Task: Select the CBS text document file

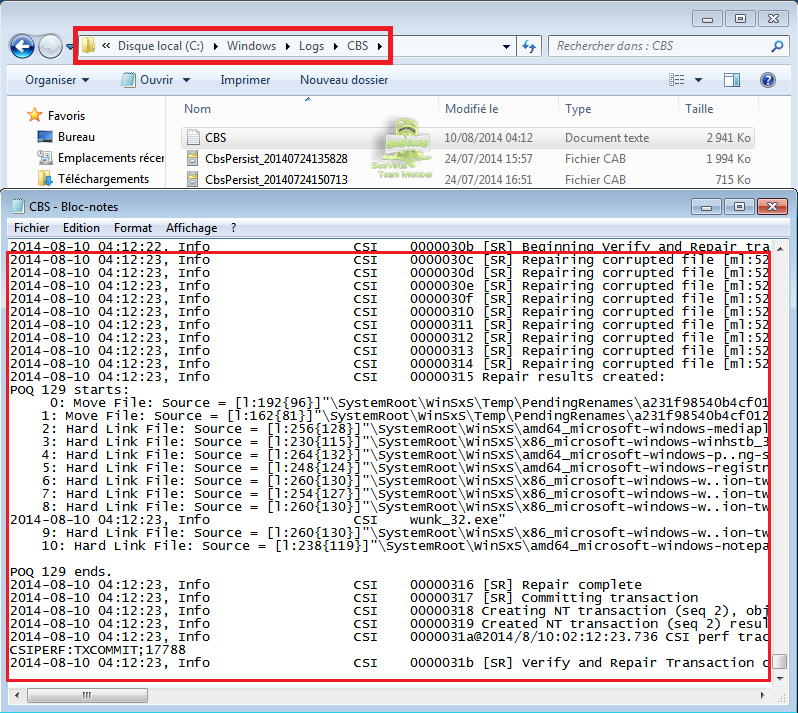Action: point(215,138)
